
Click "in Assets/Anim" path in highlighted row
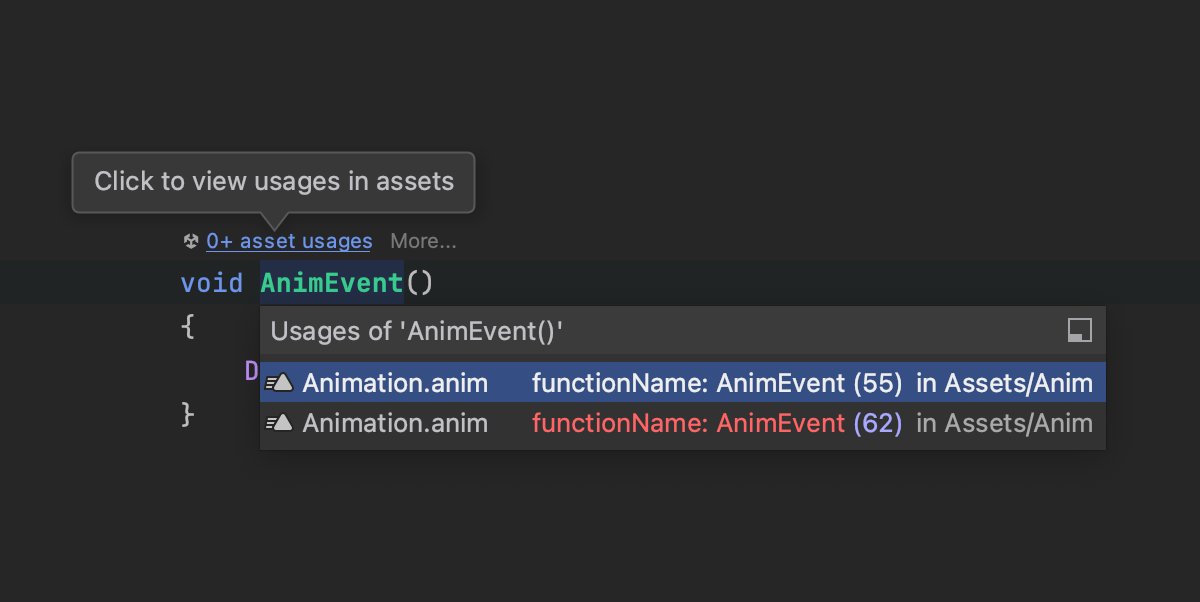(1004, 382)
